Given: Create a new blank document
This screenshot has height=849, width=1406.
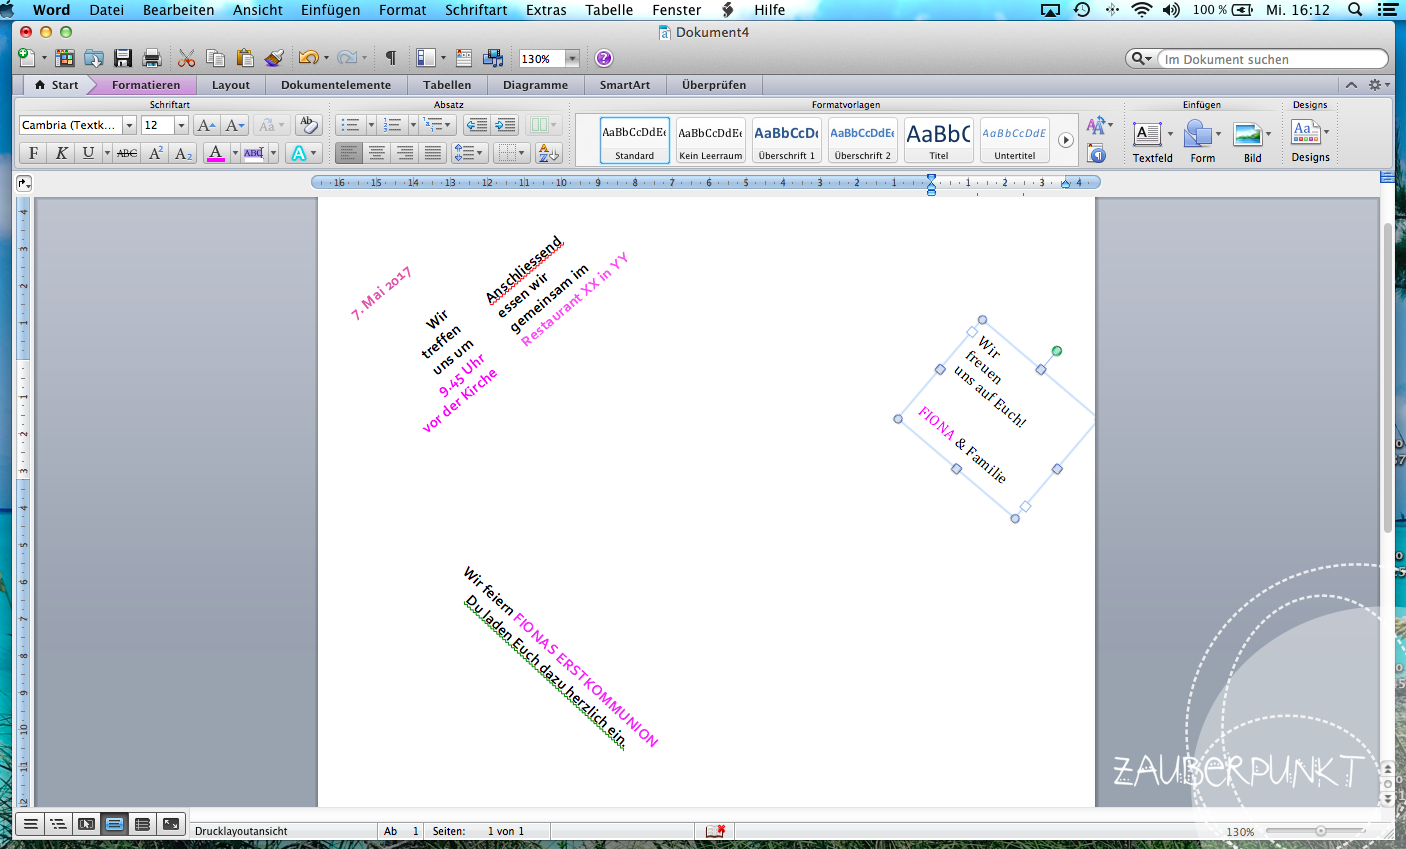Looking at the screenshot, I should [27, 58].
